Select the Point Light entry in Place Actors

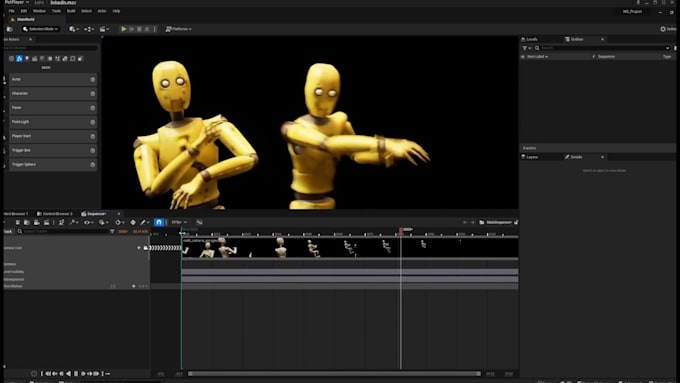[53, 122]
